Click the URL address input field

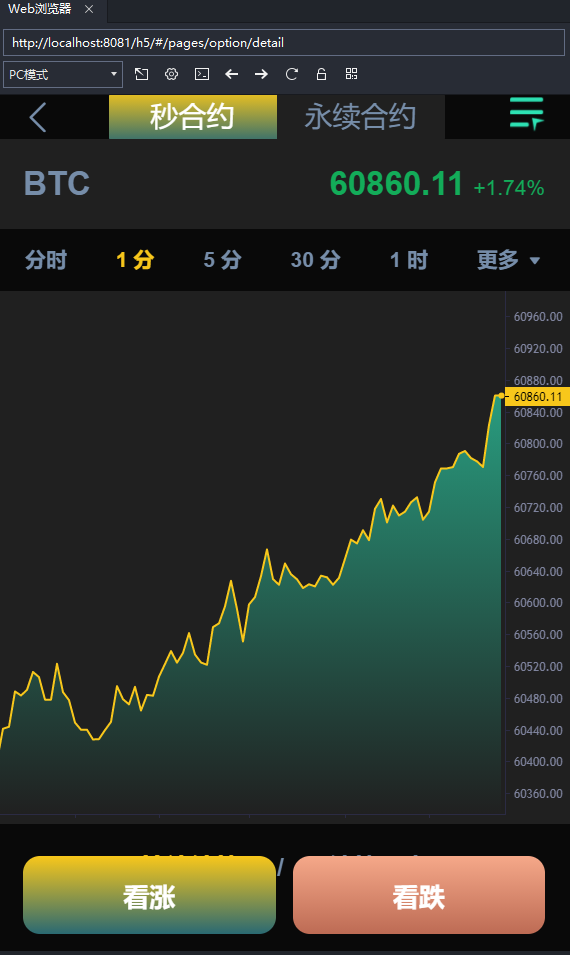point(284,43)
